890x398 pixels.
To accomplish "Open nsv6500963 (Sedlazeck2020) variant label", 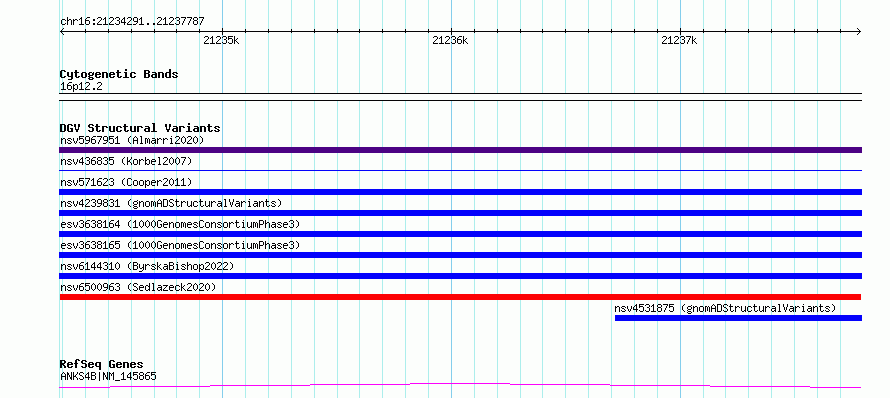I will (138, 287).
